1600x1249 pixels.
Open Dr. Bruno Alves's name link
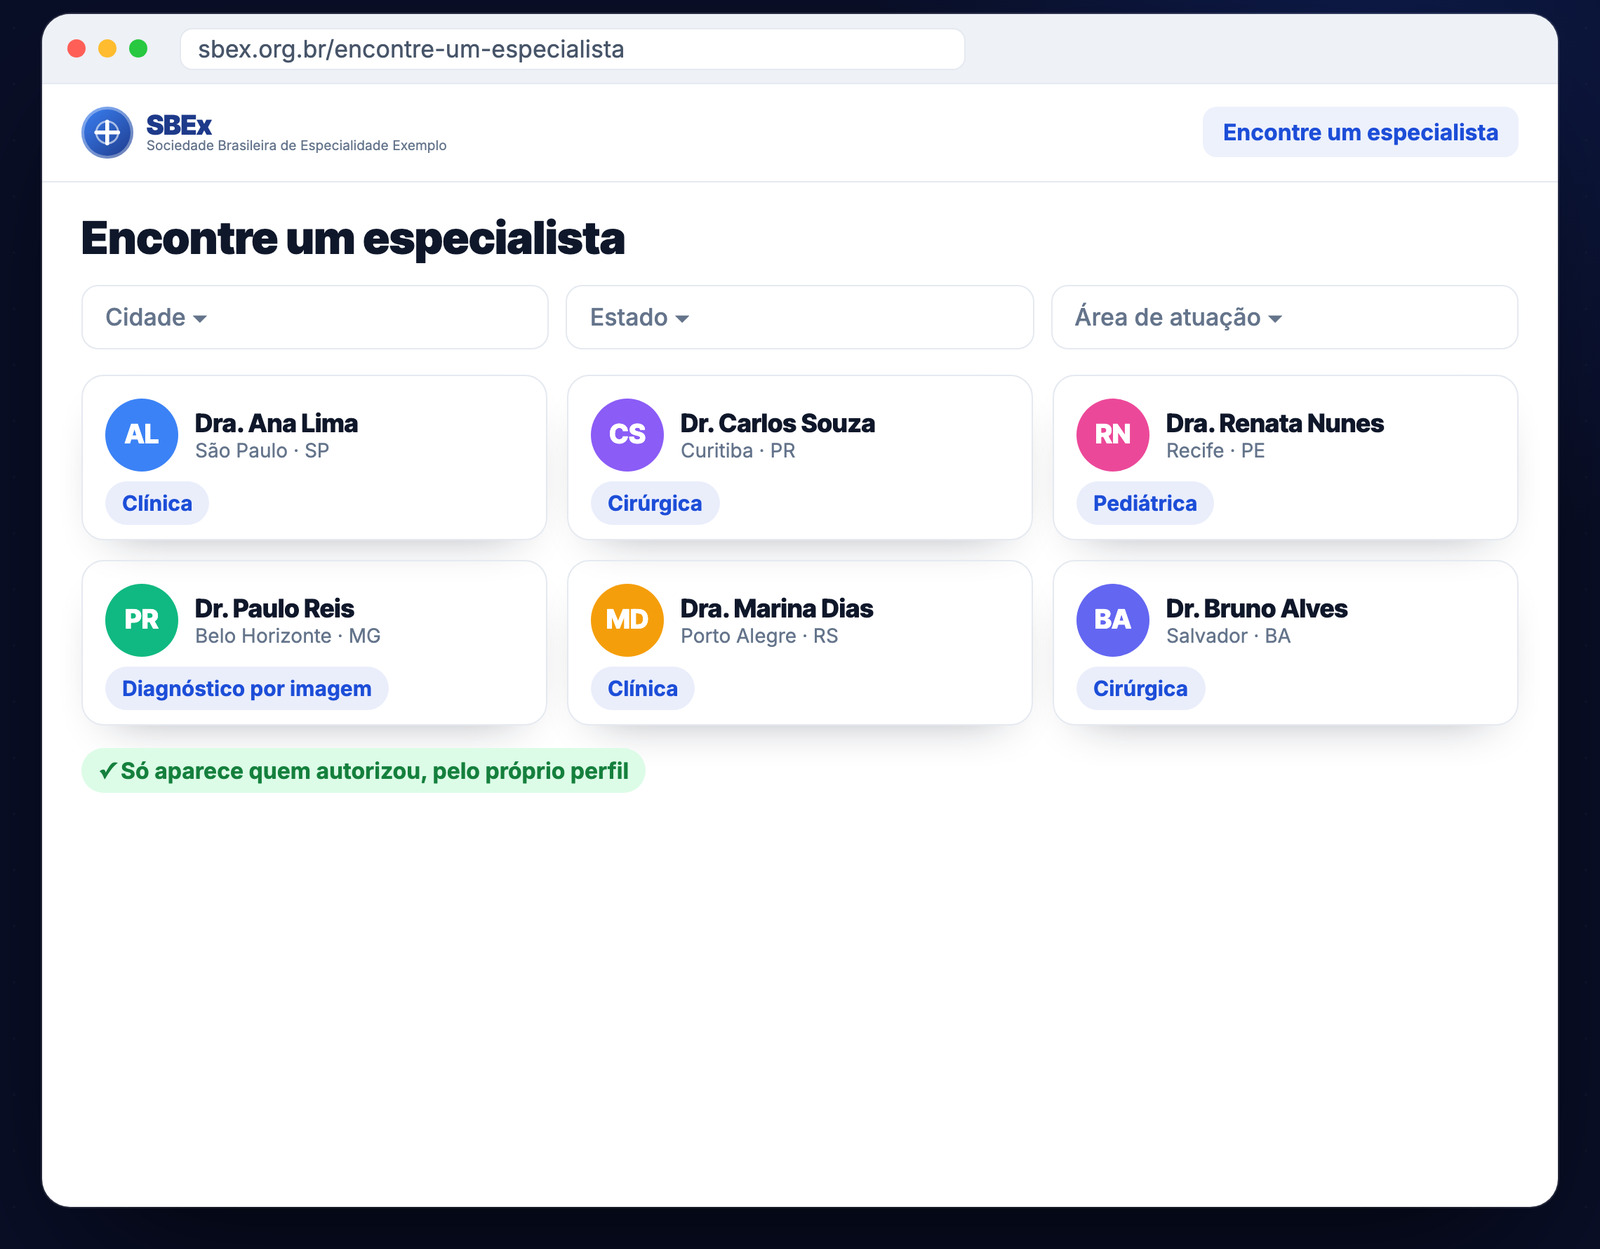[x=1257, y=608]
